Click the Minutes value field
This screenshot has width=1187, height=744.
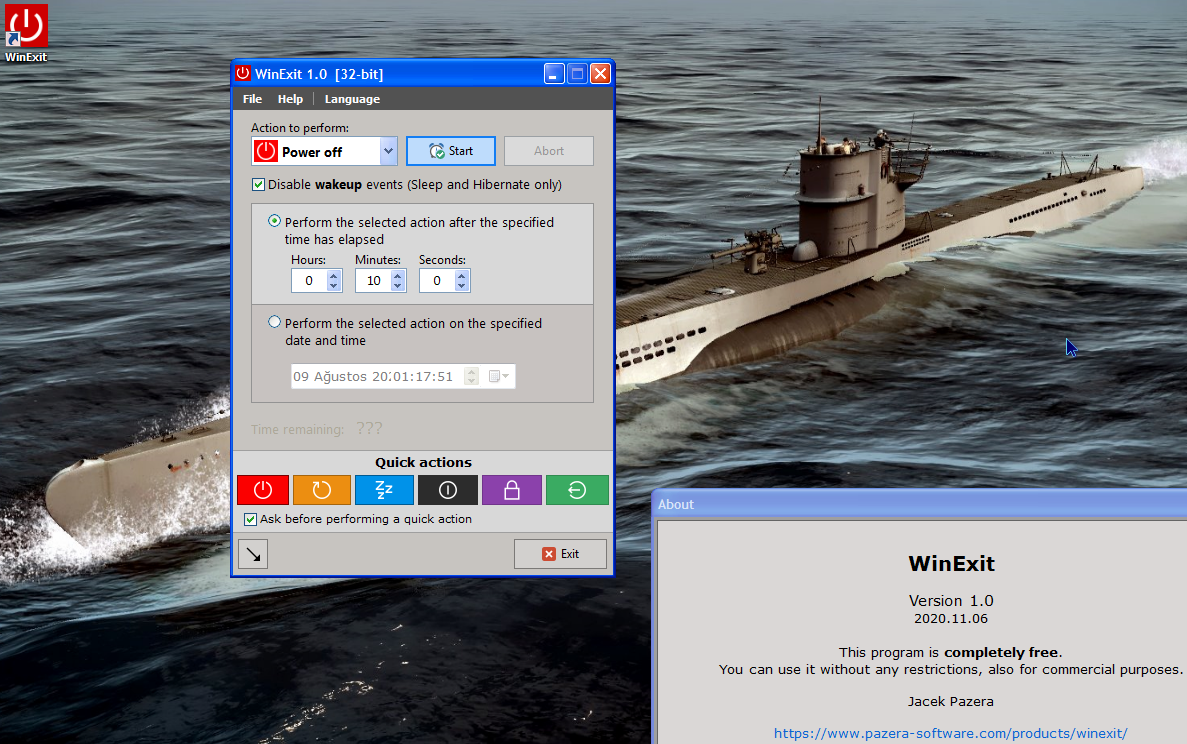(373, 281)
